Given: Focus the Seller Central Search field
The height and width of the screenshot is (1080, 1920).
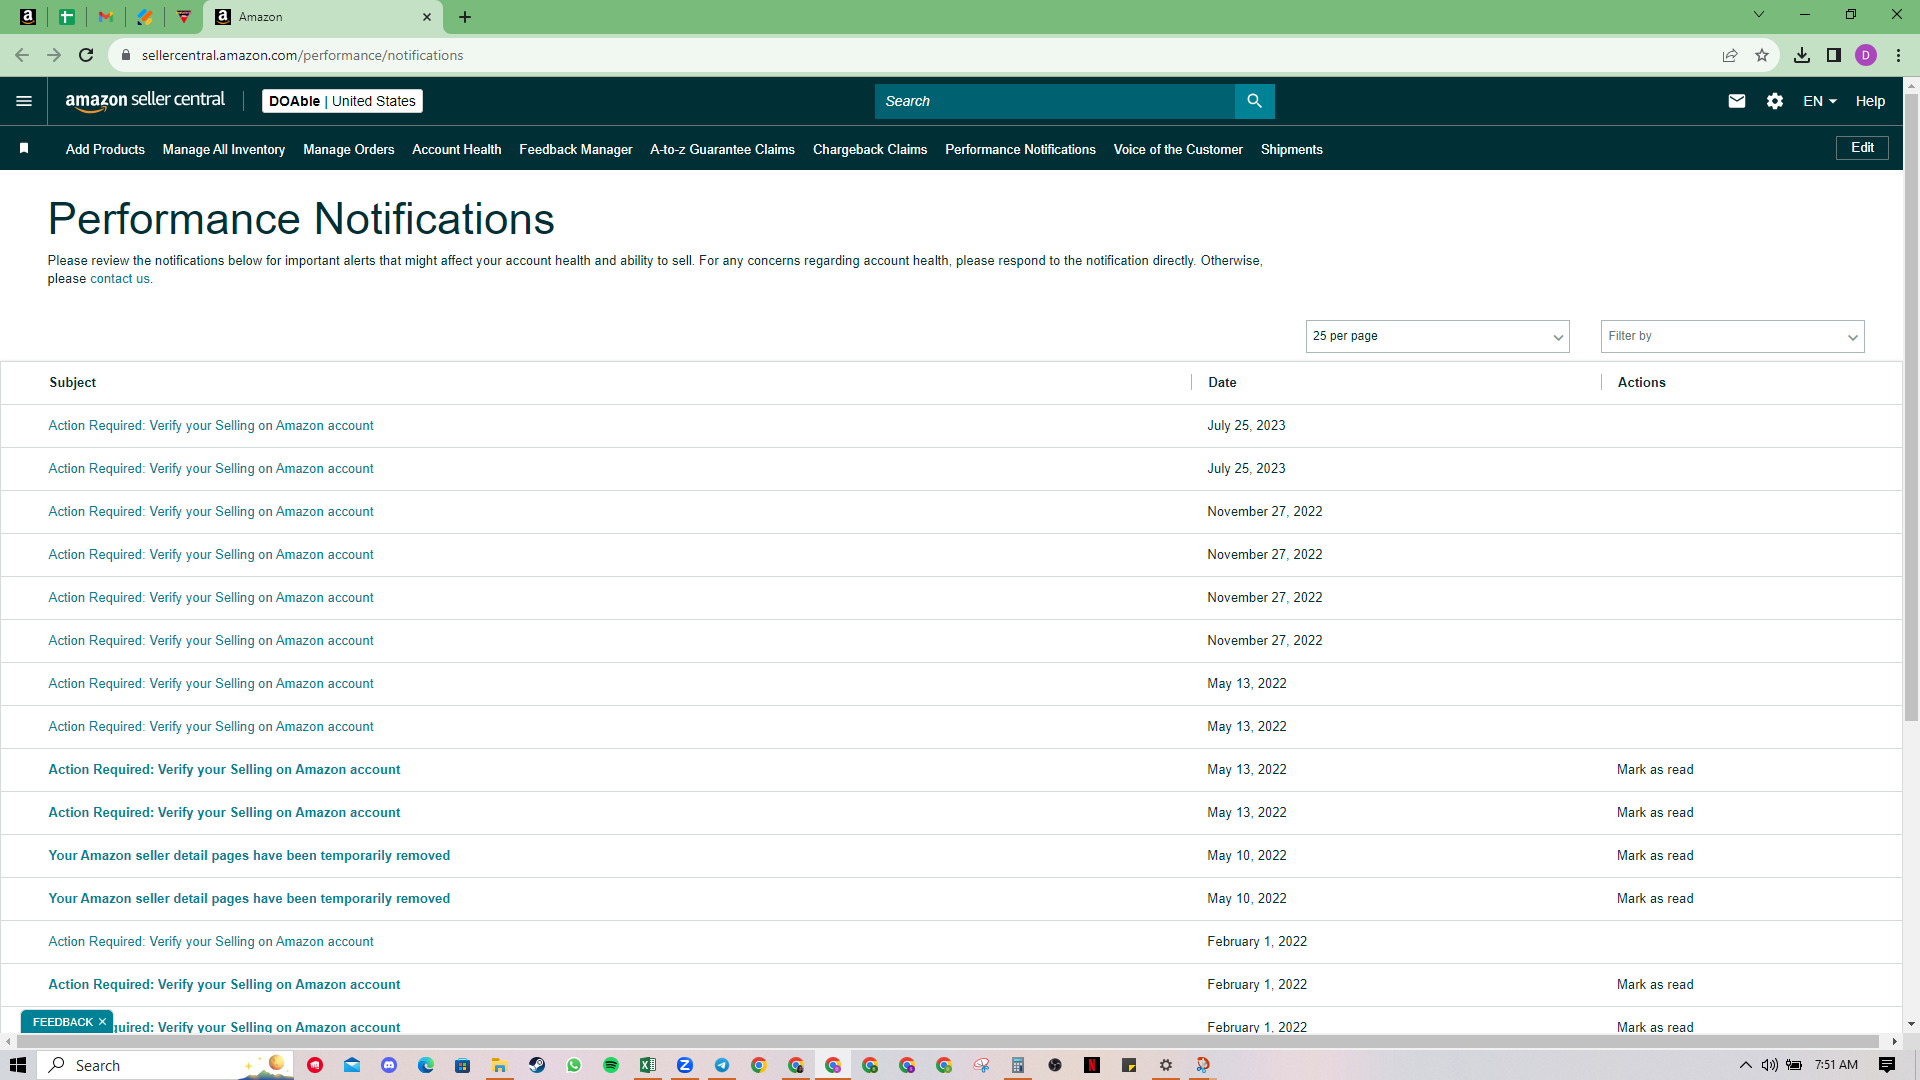Looking at the screenshot, I should pos(1055,101).
